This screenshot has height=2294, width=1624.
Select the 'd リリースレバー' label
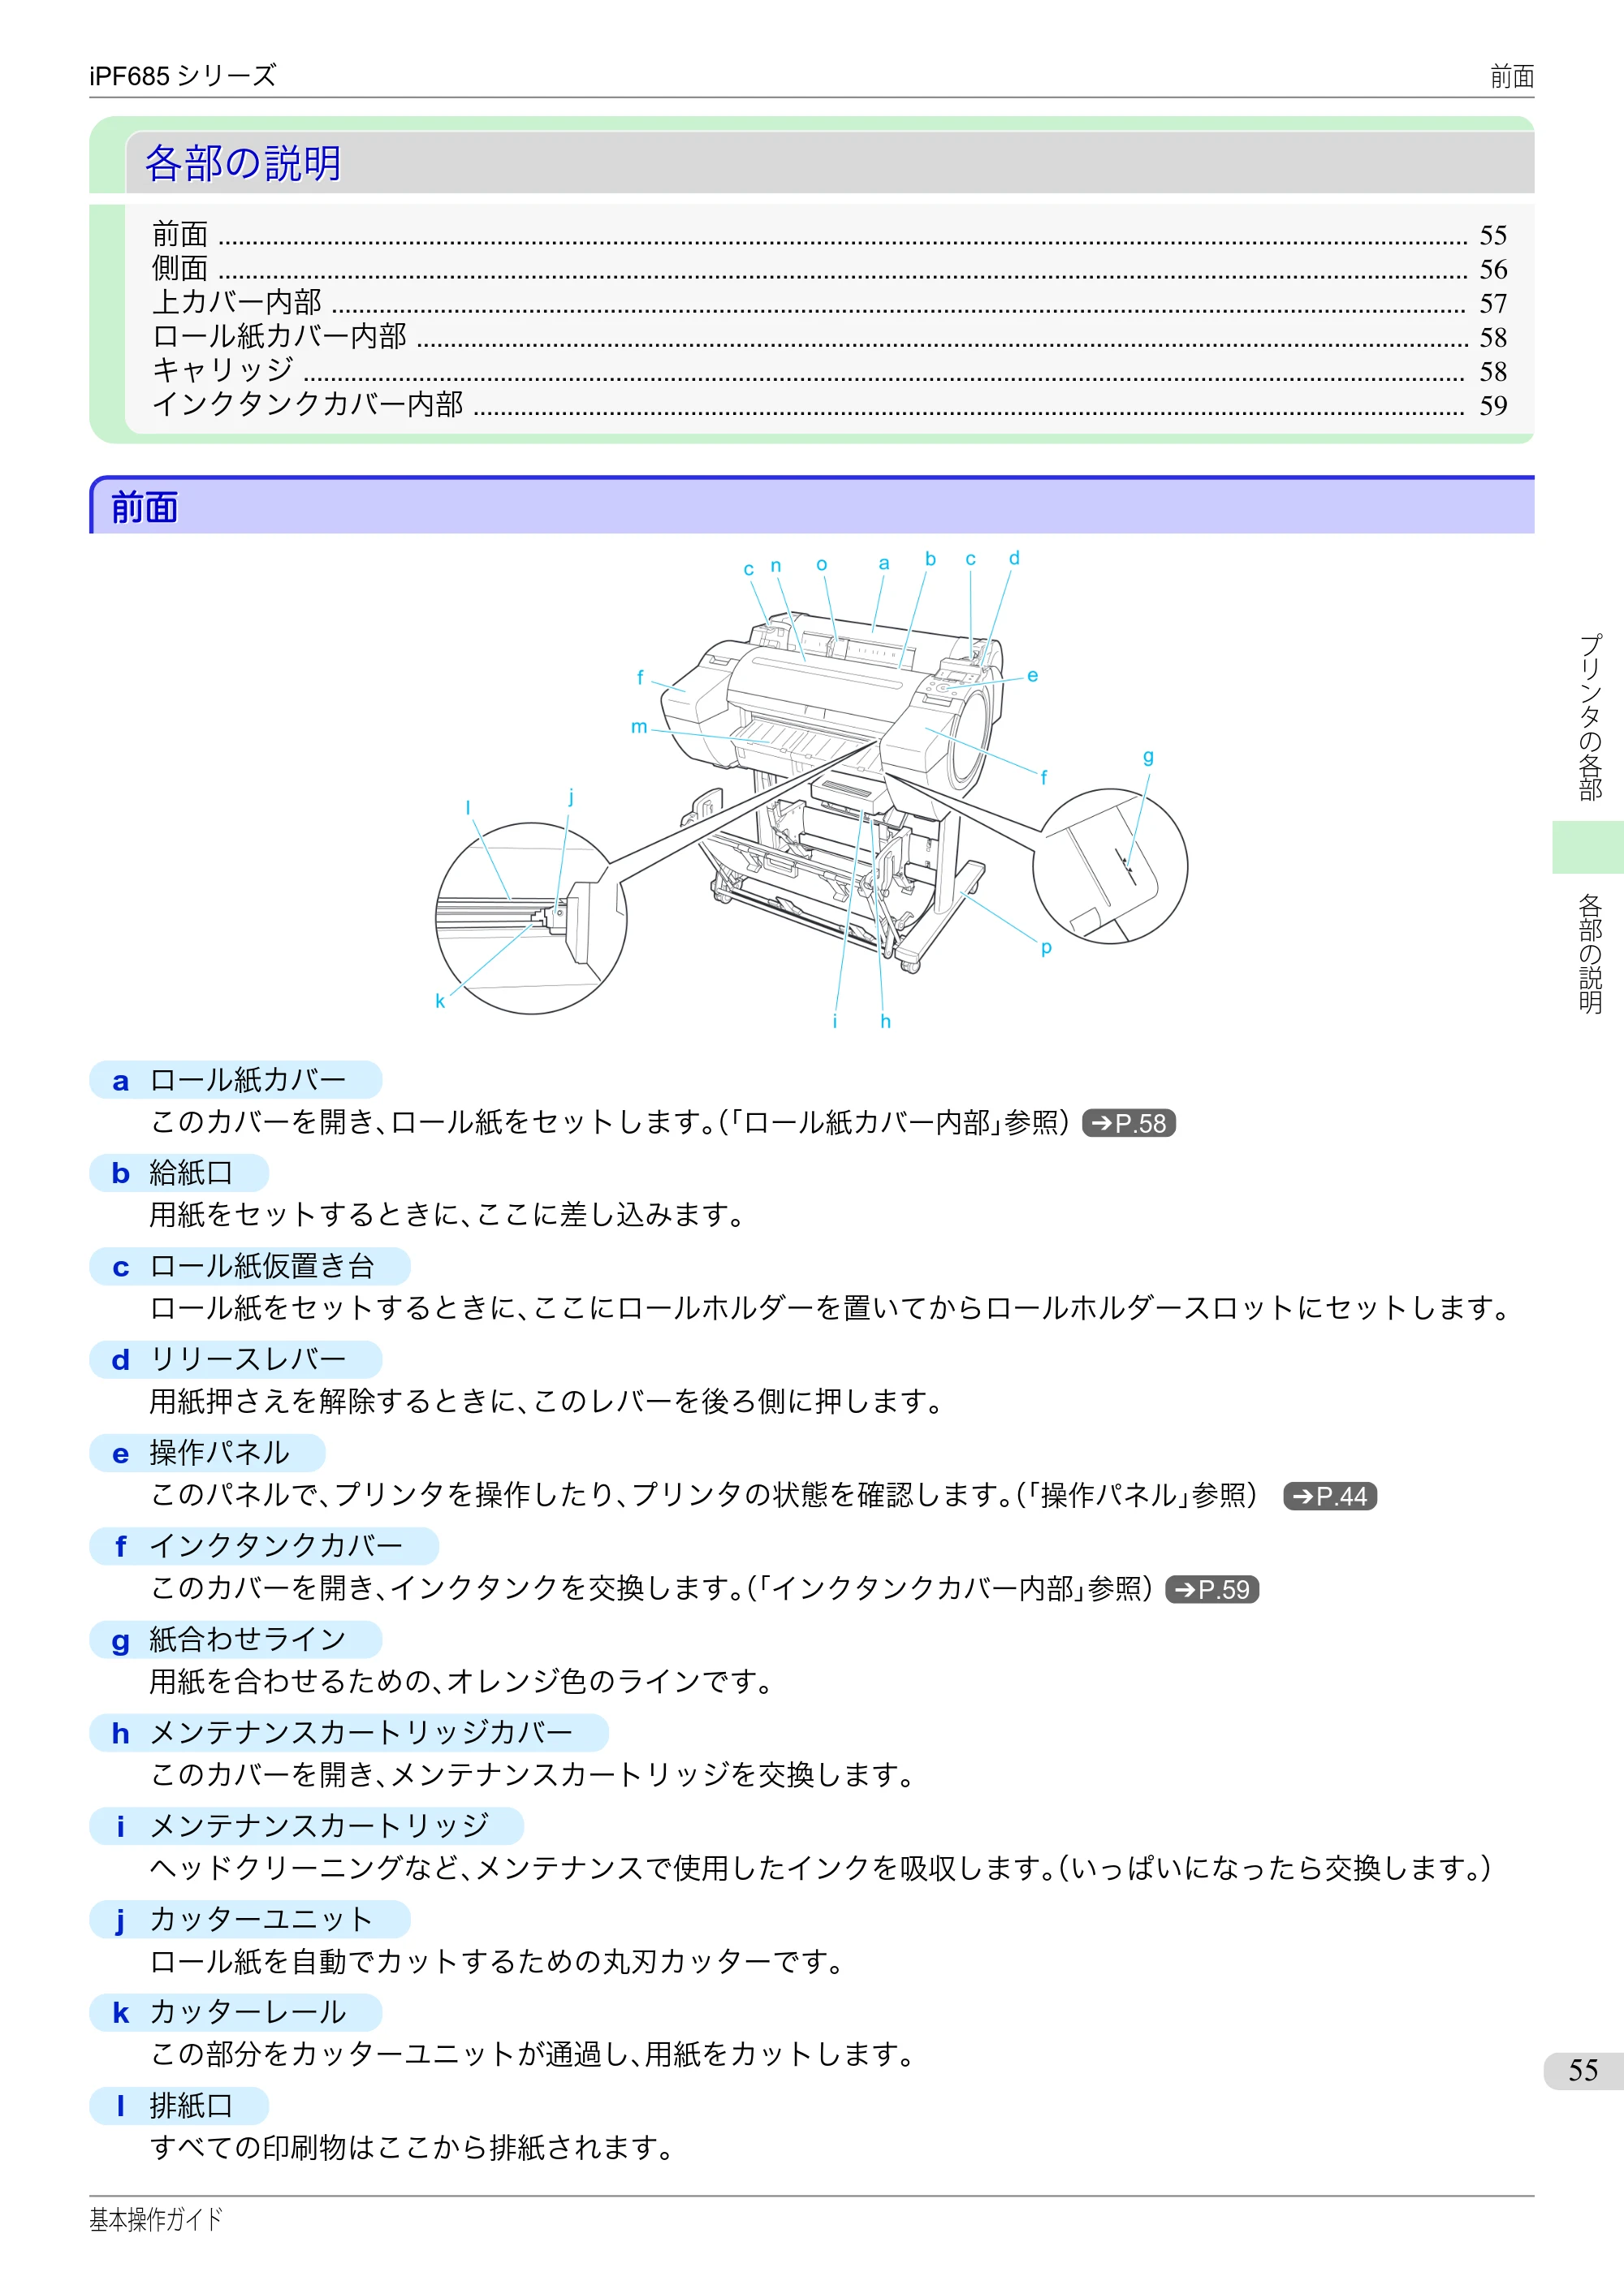236,1360
